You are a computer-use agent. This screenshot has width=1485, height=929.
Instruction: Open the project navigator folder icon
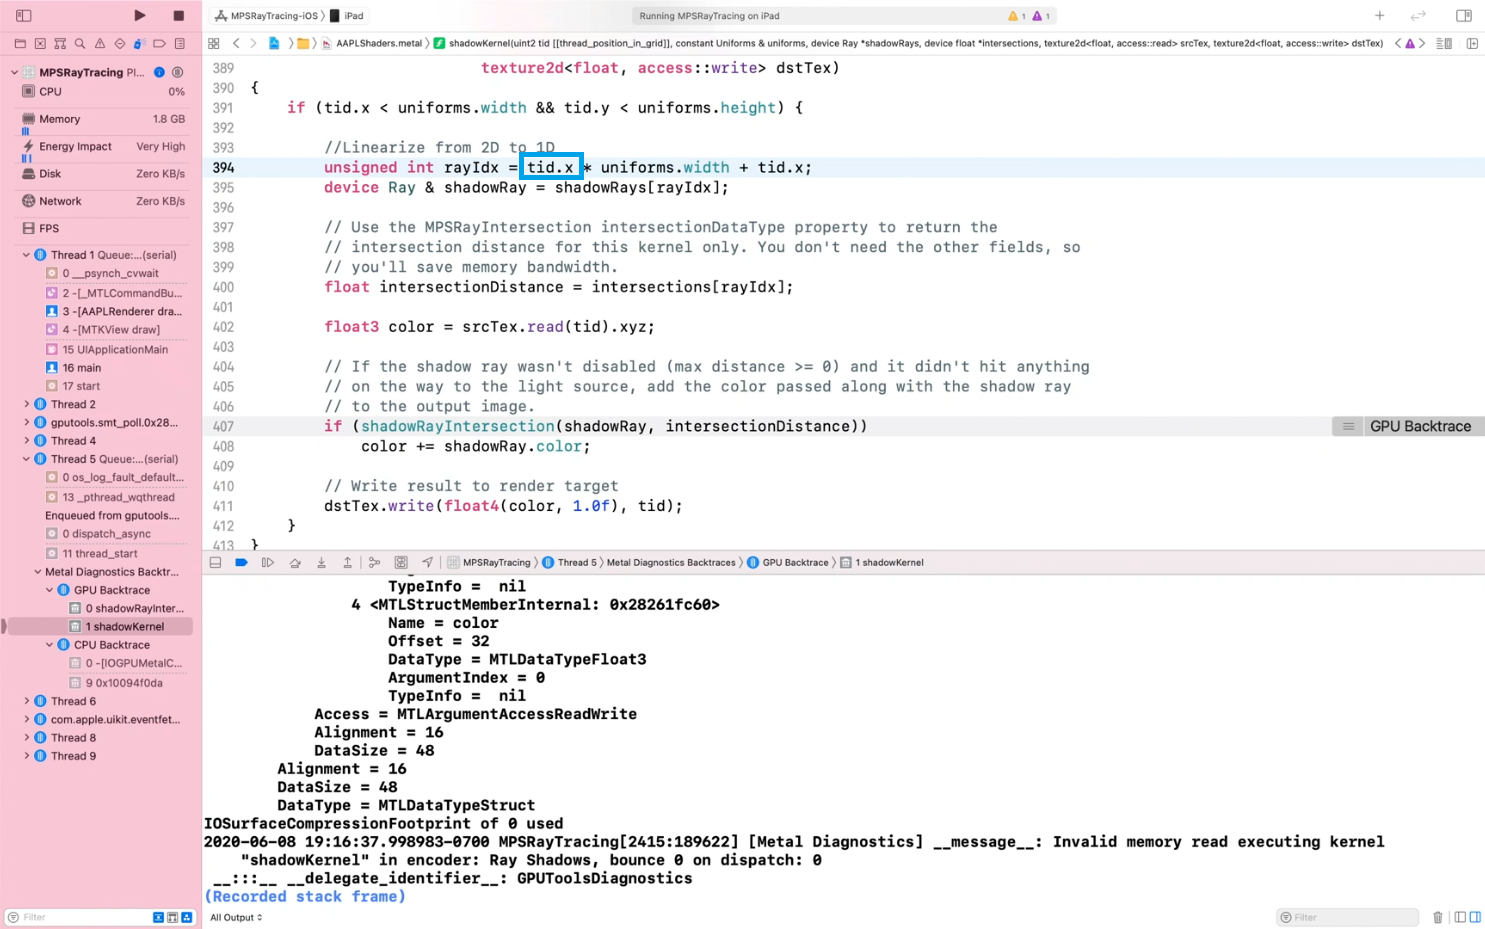tap(20, 44)
